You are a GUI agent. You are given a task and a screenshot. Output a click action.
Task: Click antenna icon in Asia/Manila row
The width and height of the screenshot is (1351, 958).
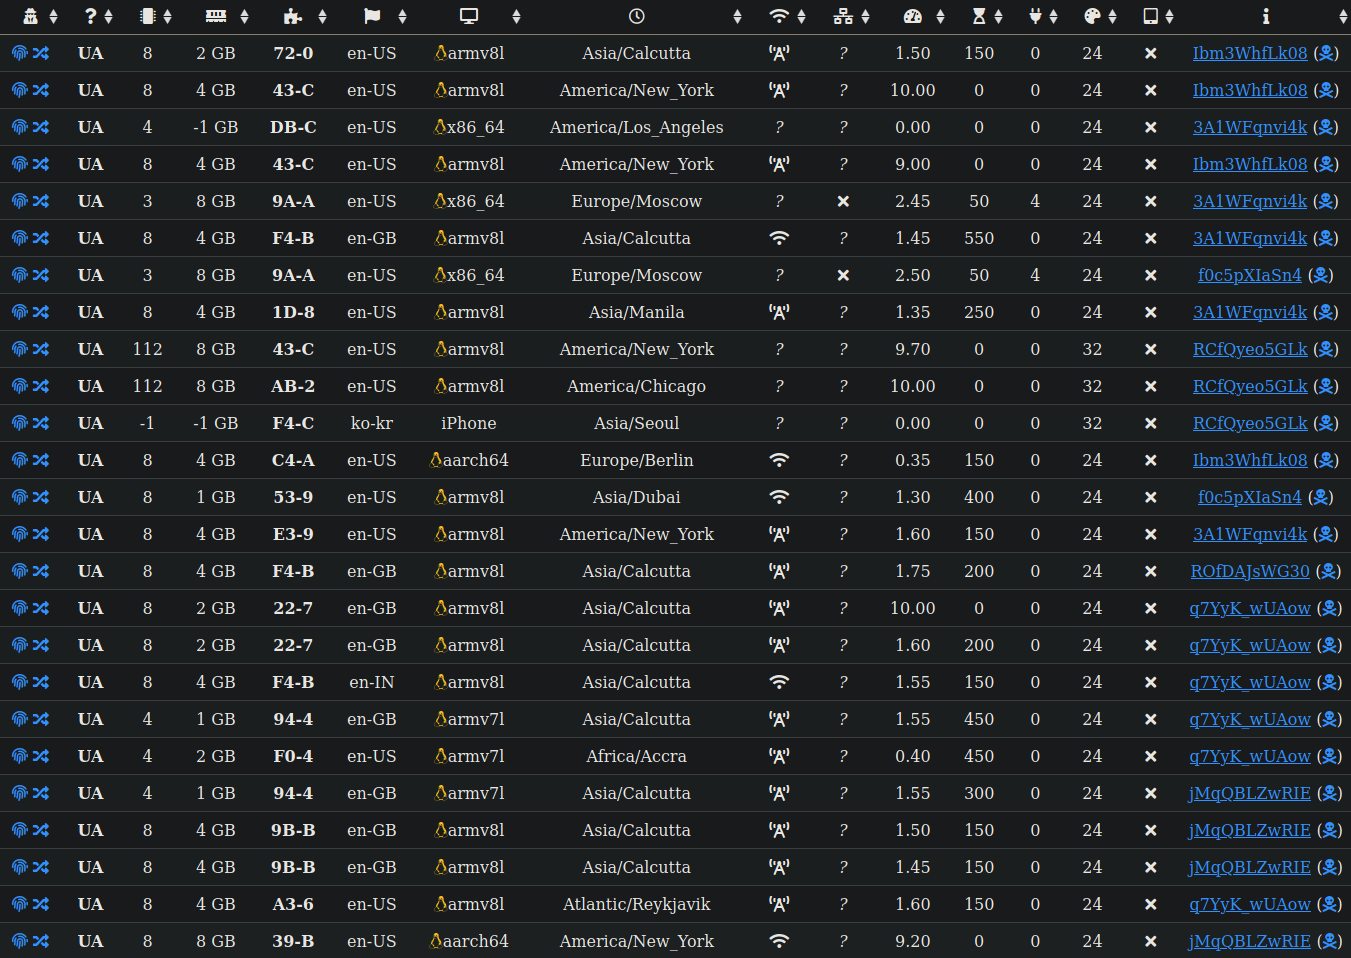pos(779,312)
